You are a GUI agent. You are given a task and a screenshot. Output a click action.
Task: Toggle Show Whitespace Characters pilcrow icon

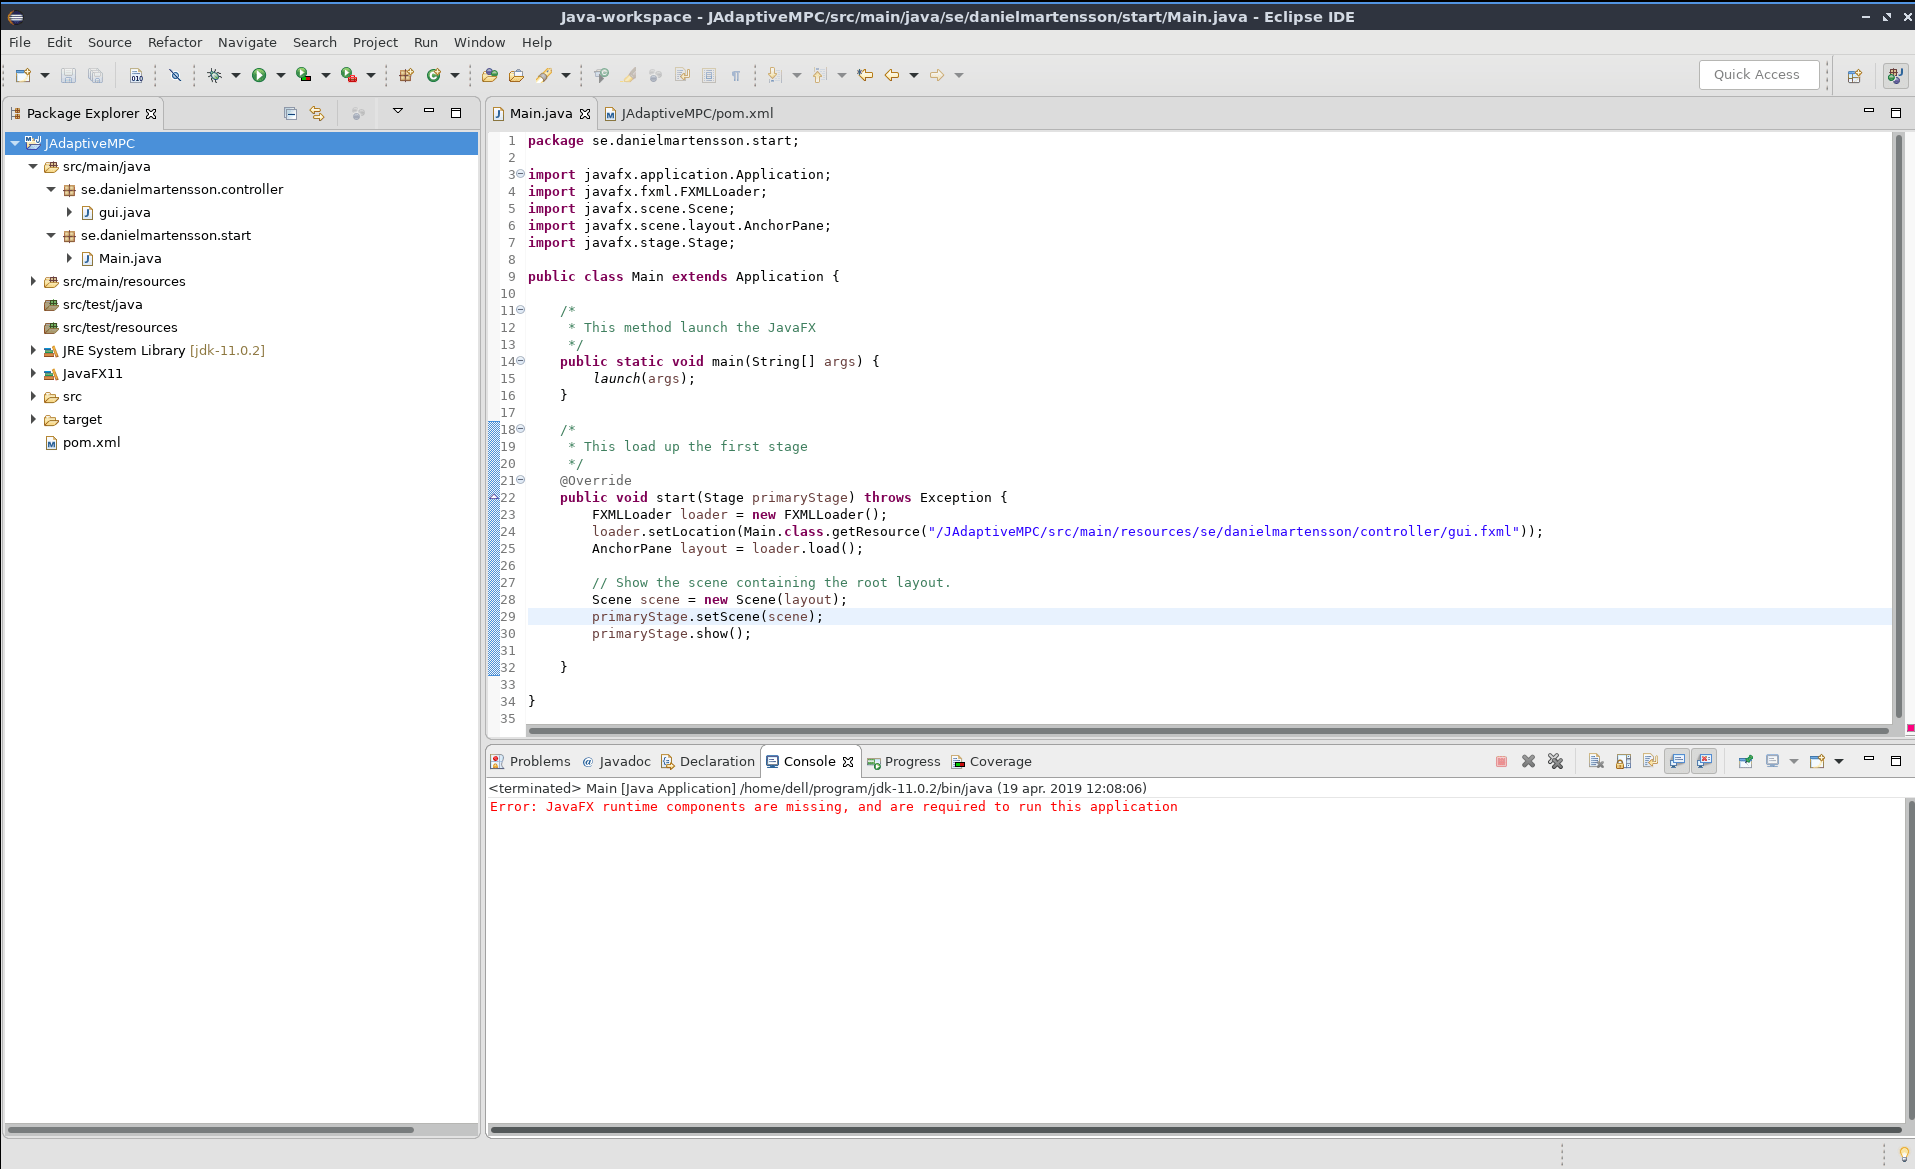click(736, 75)
